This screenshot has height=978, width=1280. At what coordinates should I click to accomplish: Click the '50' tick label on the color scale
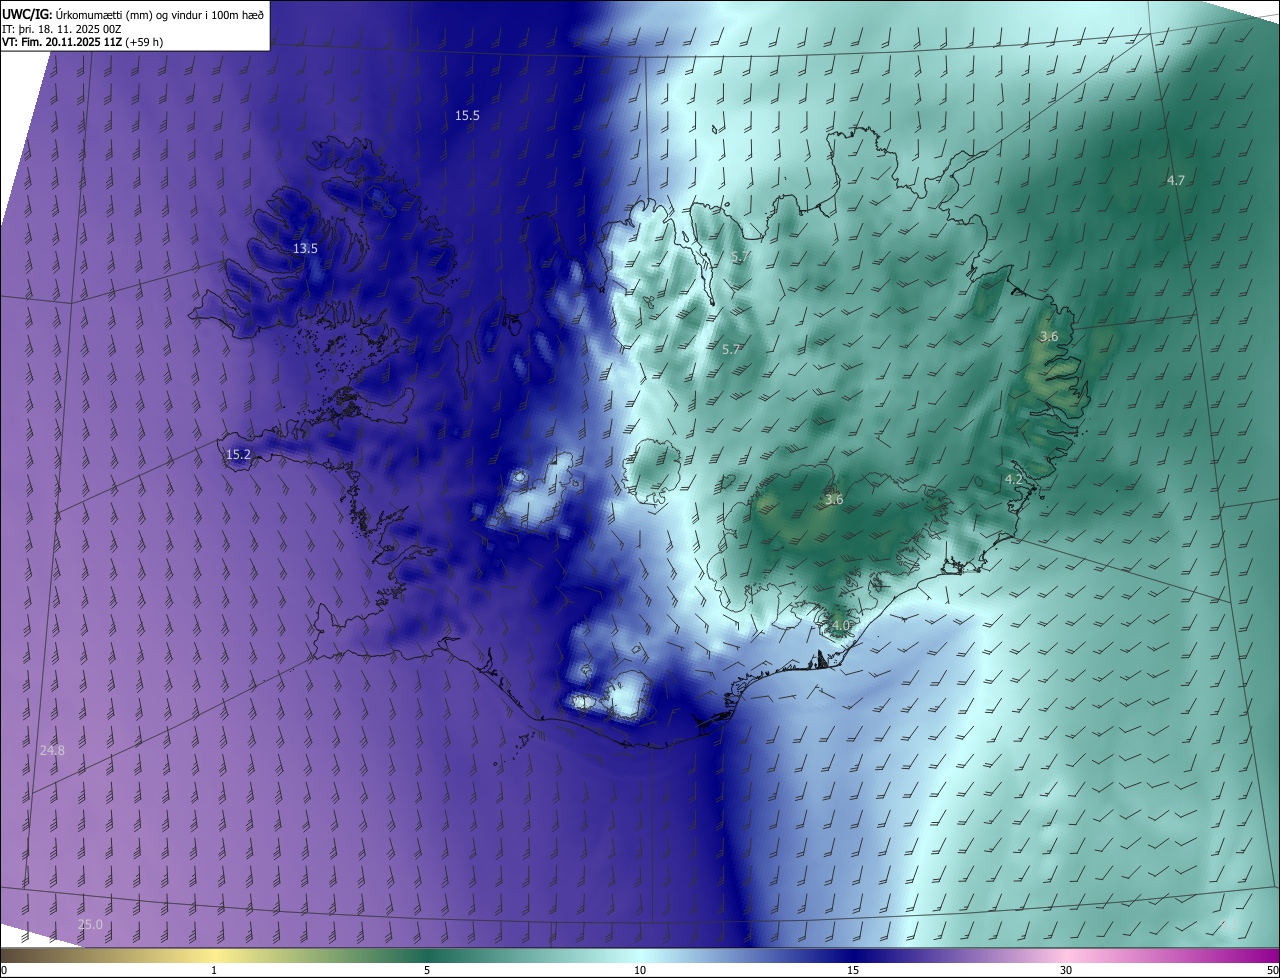(1271, 971)
